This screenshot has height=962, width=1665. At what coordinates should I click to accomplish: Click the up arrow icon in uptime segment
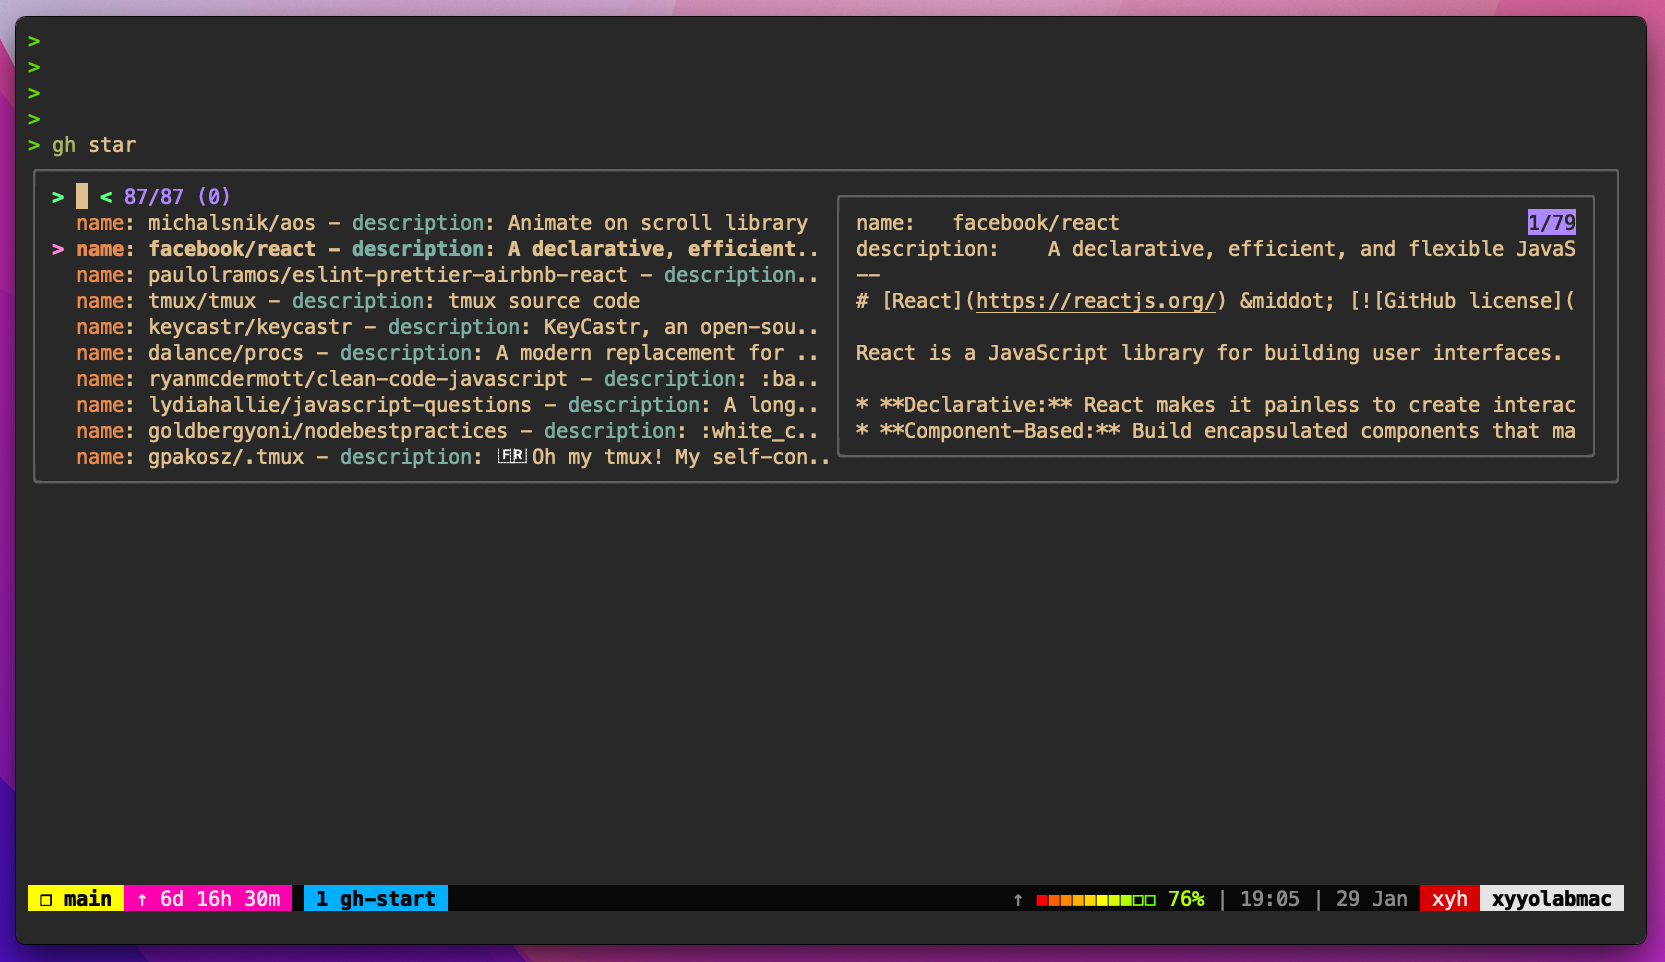click(142, 900)
